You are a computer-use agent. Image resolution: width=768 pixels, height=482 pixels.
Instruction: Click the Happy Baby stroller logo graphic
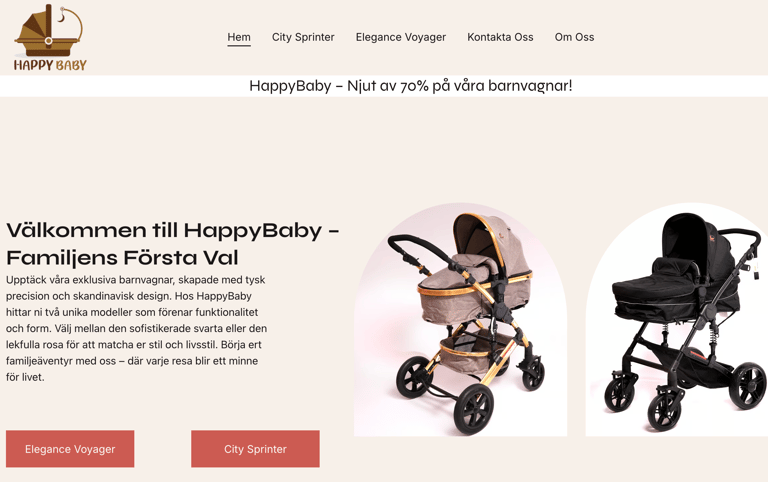pos(49,30)
